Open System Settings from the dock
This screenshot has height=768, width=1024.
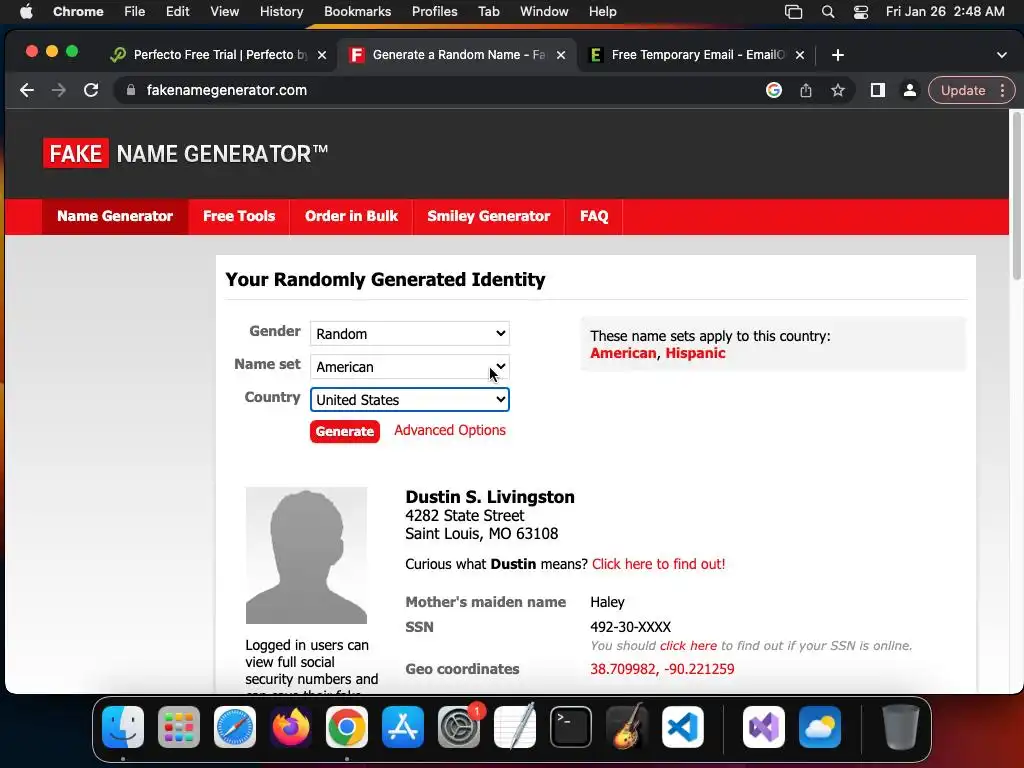pyautogui.click(x=459, y=727)
